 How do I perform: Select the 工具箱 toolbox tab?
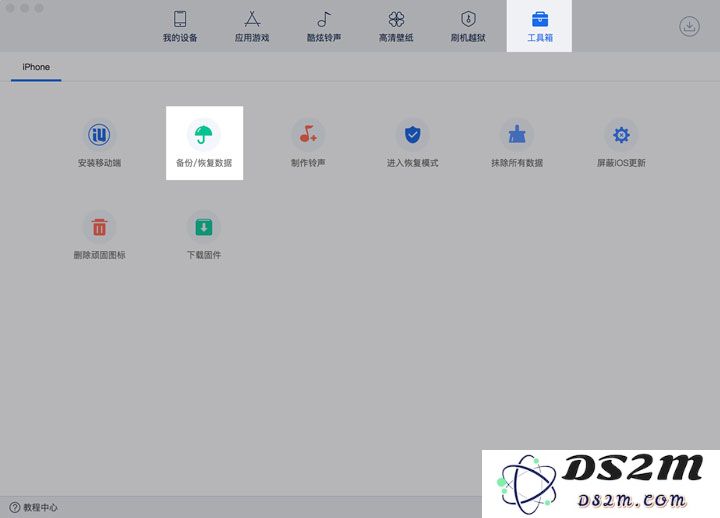[540, 26]
